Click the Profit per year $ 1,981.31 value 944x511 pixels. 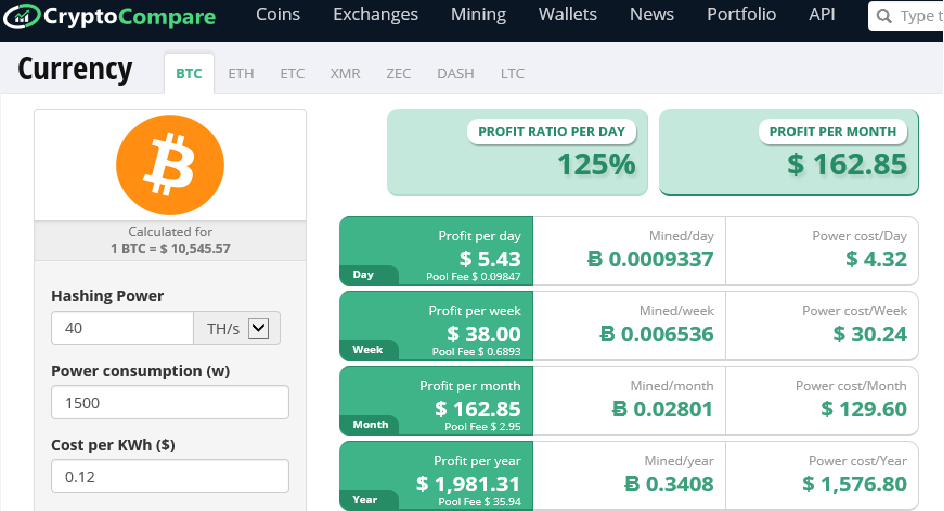[468, 483]
